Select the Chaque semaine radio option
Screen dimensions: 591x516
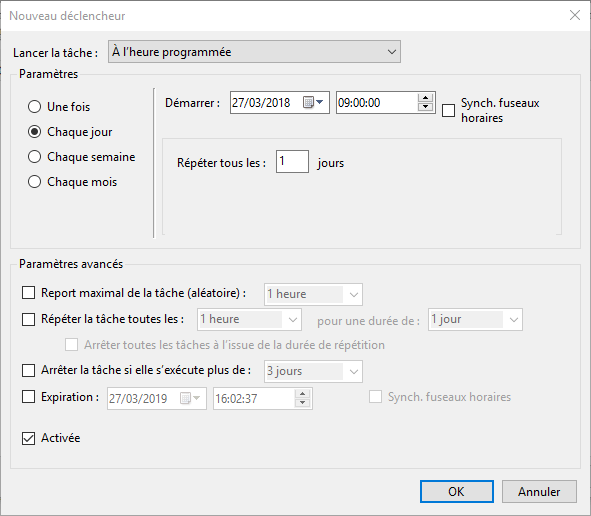tap(34, 157)
